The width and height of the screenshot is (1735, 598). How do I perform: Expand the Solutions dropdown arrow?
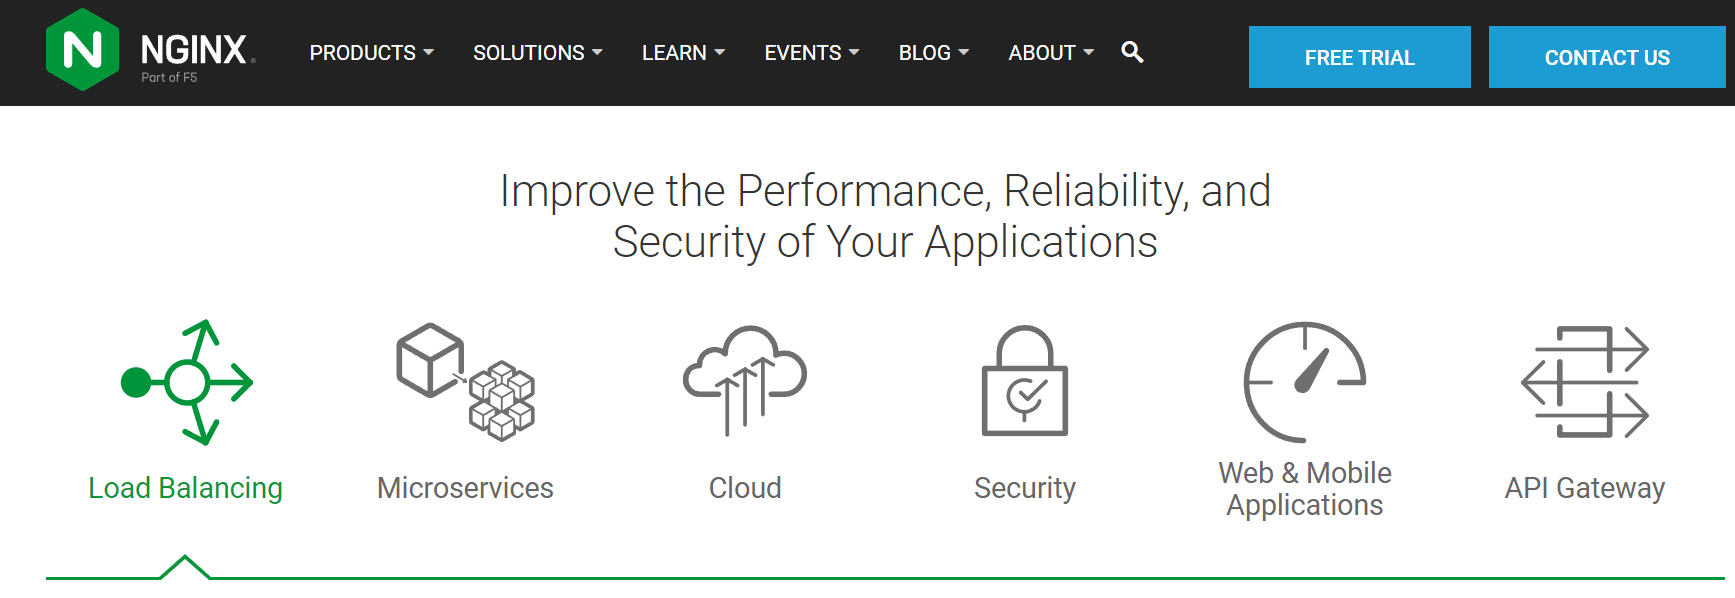(x=597, y=52)
